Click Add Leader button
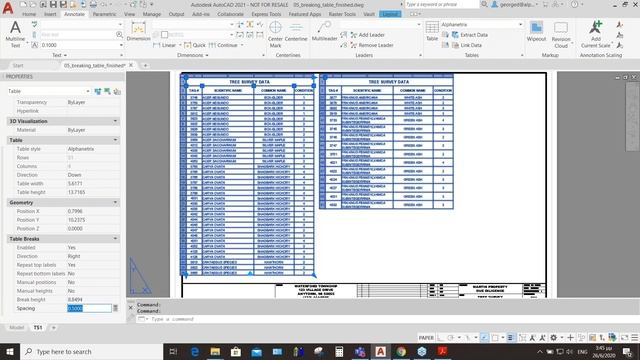The height and width of the screenshot is (360, 640). [x=367, y=35]
